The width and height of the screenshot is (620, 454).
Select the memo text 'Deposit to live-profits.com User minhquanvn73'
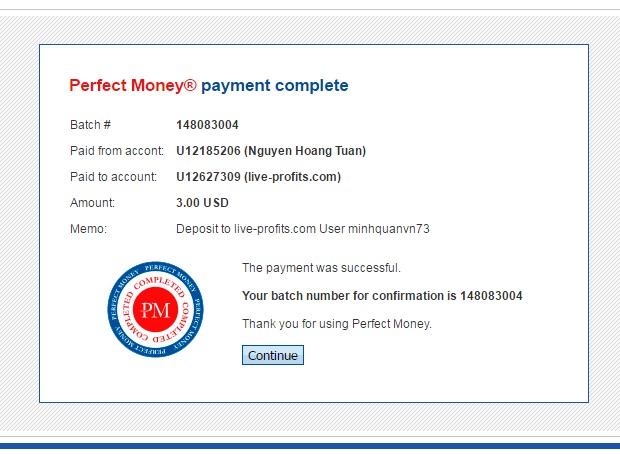[302, 229]
